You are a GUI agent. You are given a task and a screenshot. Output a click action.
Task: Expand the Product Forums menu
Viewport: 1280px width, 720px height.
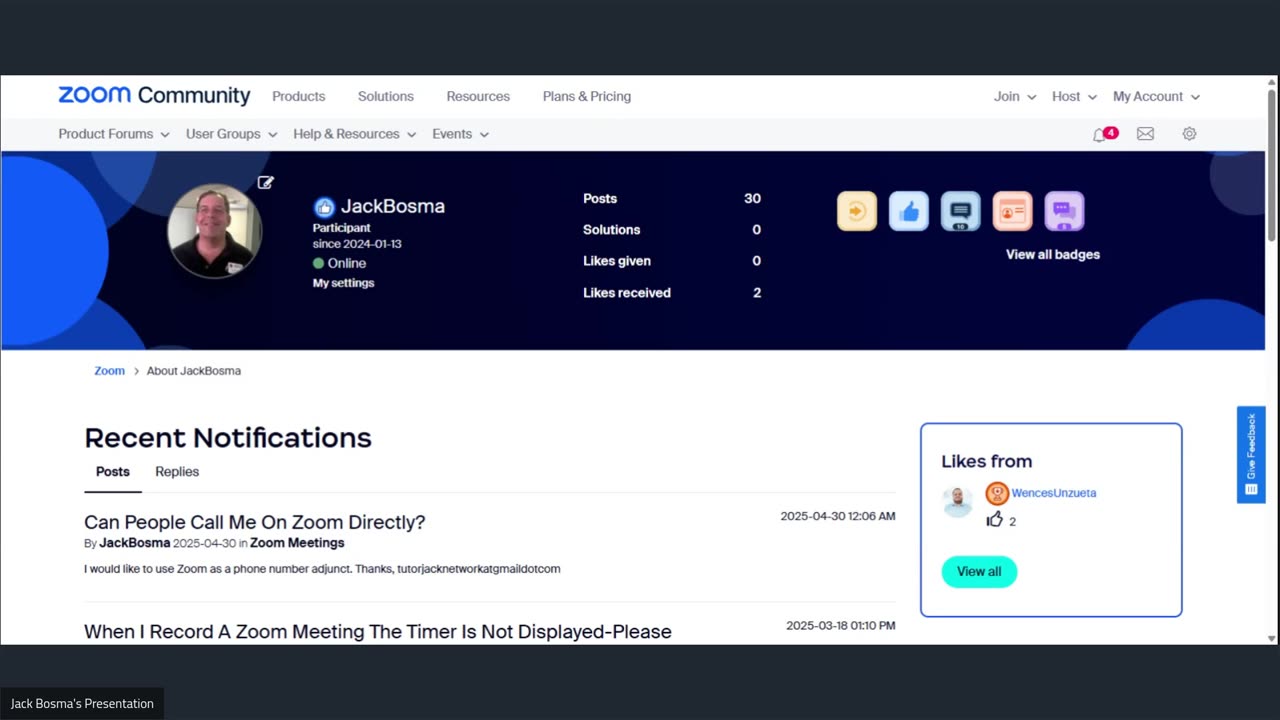click(x=114, y=134)
